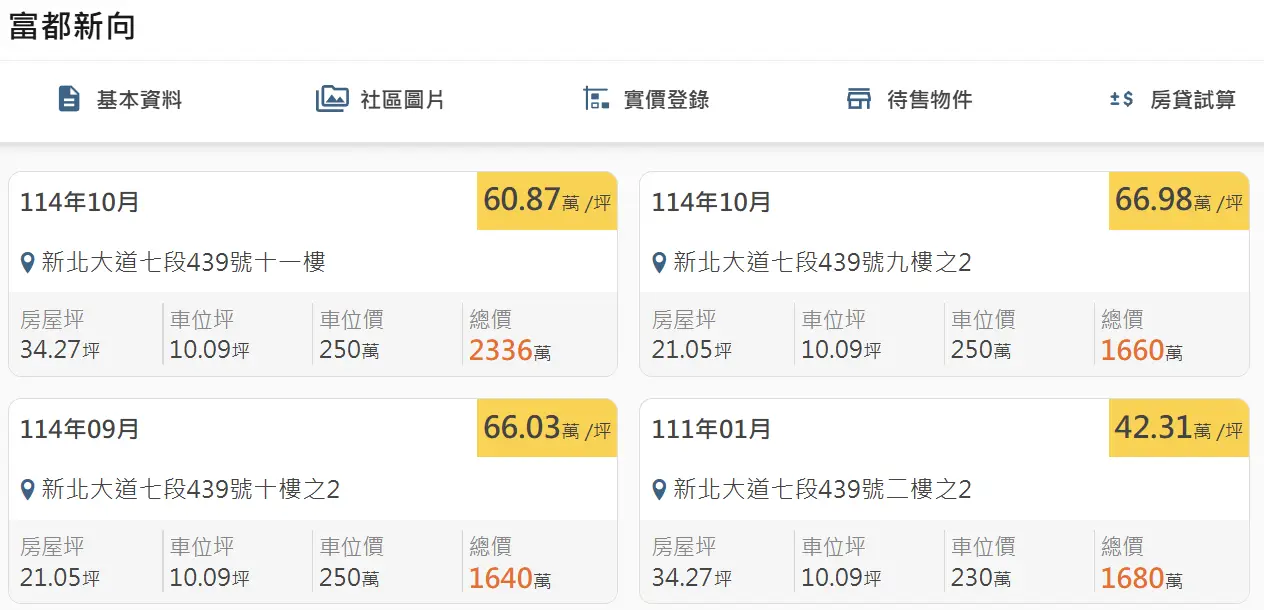Open address link 新北大道七段439號十一樓
Image resolution: width=1264 pixels, height=610 pixels.
[x=183, y=263]
